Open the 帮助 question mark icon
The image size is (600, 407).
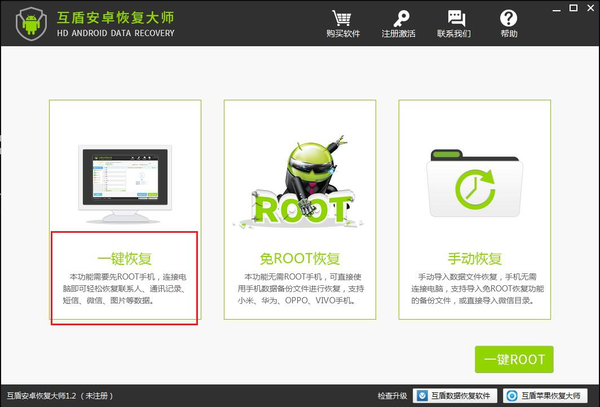pyautogui.click(x=509, y=18)
